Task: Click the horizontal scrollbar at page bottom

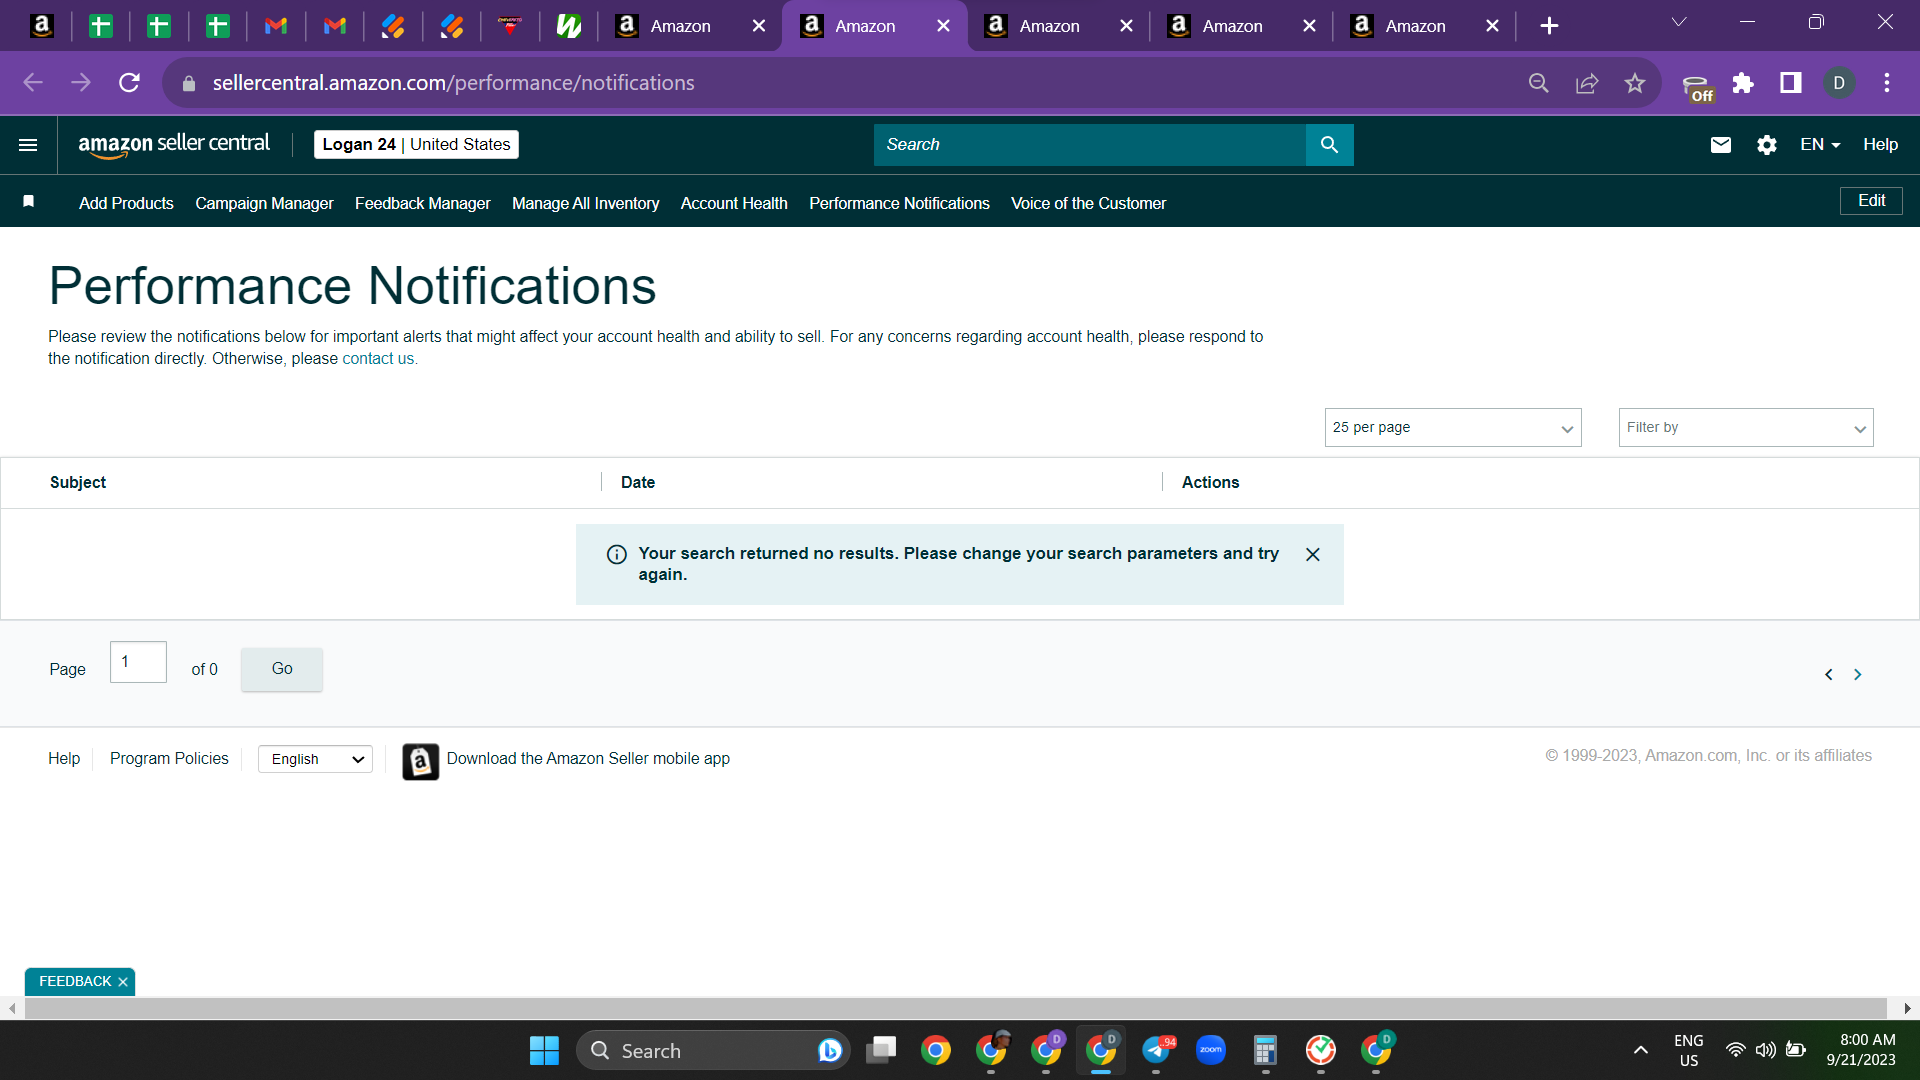Action: coord(955,1009)
